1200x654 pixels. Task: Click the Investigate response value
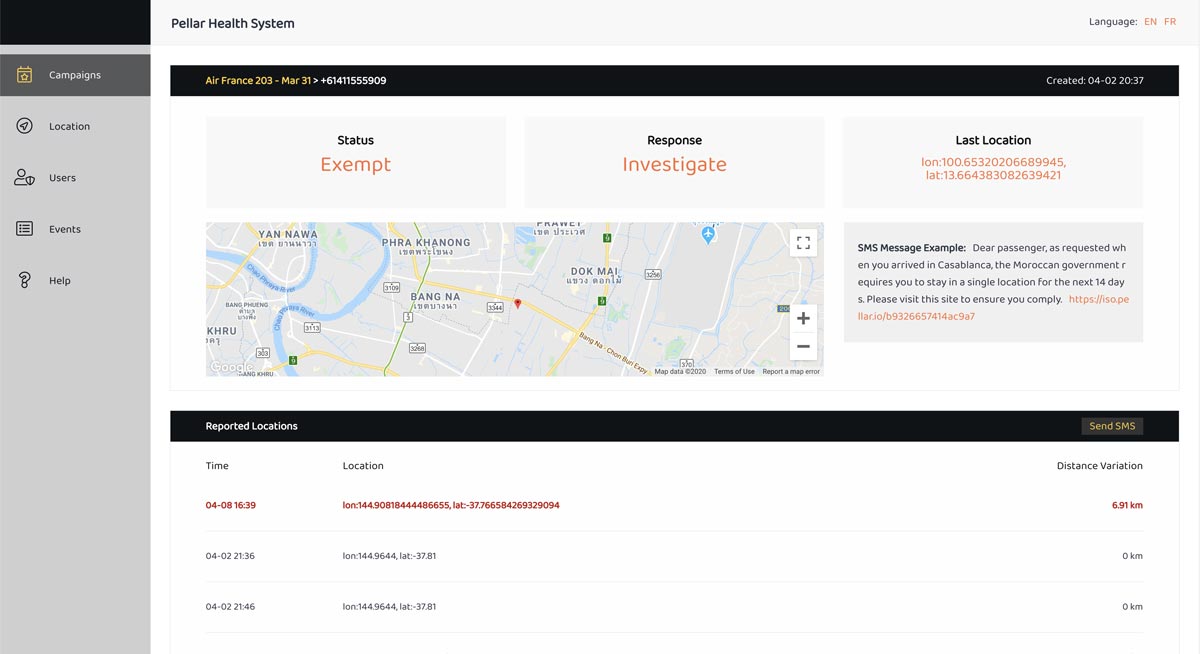click(x=675, y=165)
